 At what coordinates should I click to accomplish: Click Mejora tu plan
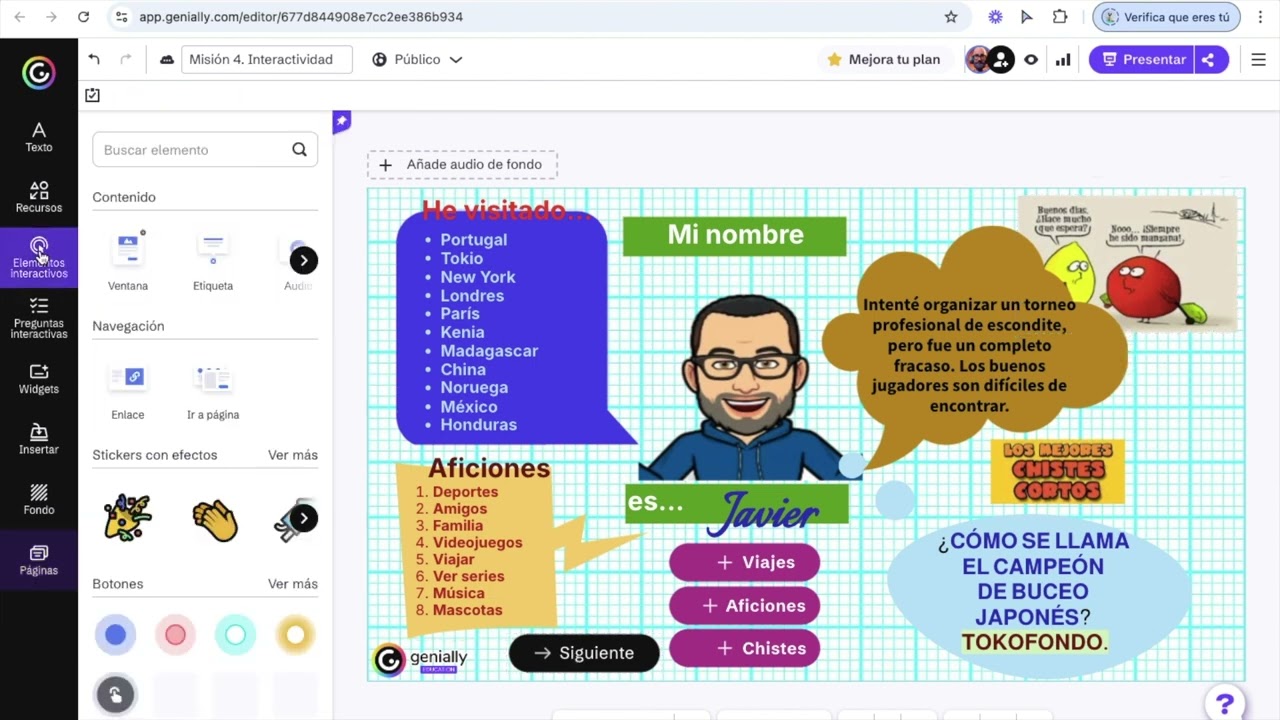[884, 59]
